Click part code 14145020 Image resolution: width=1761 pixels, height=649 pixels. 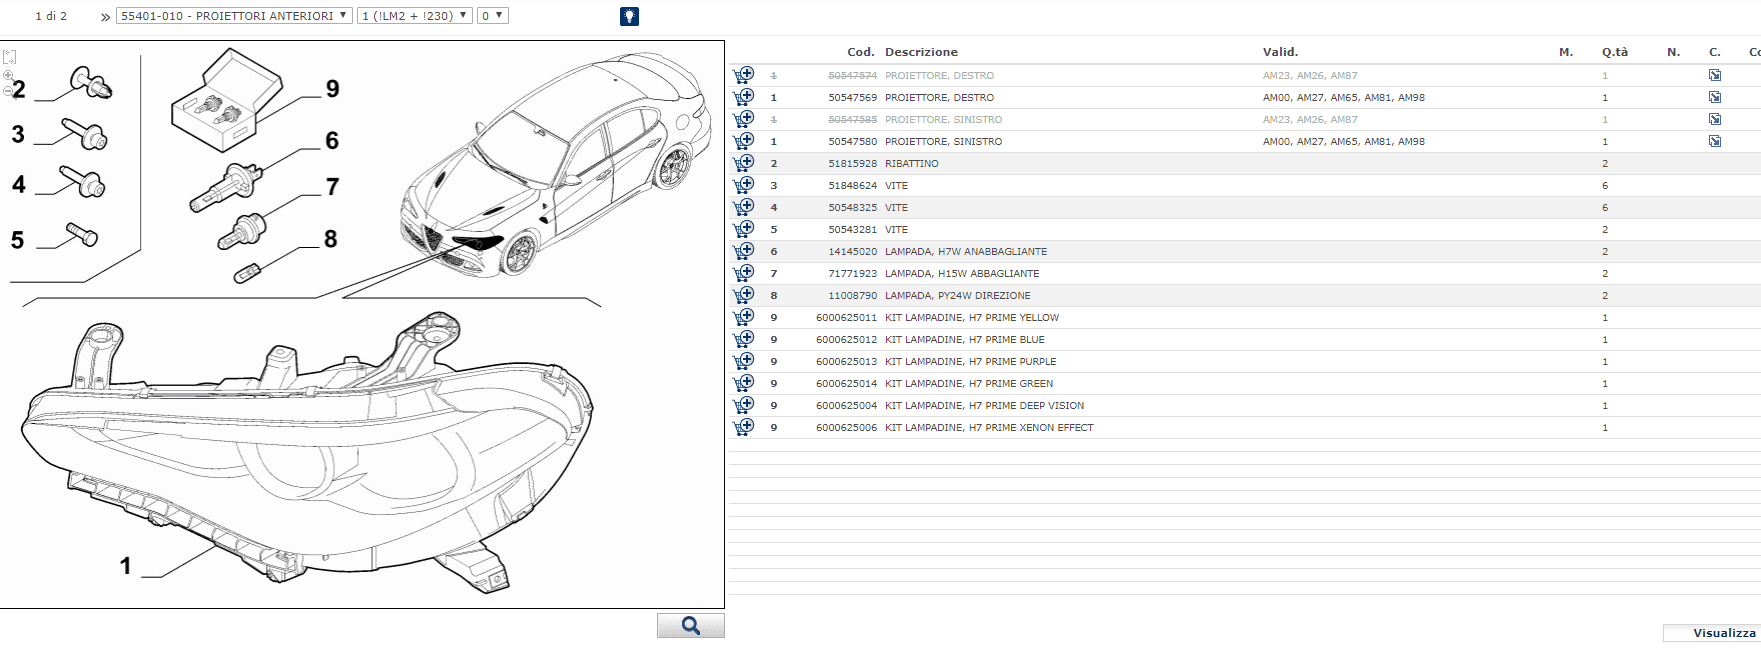pyautogui.click(x=852, y=251)
